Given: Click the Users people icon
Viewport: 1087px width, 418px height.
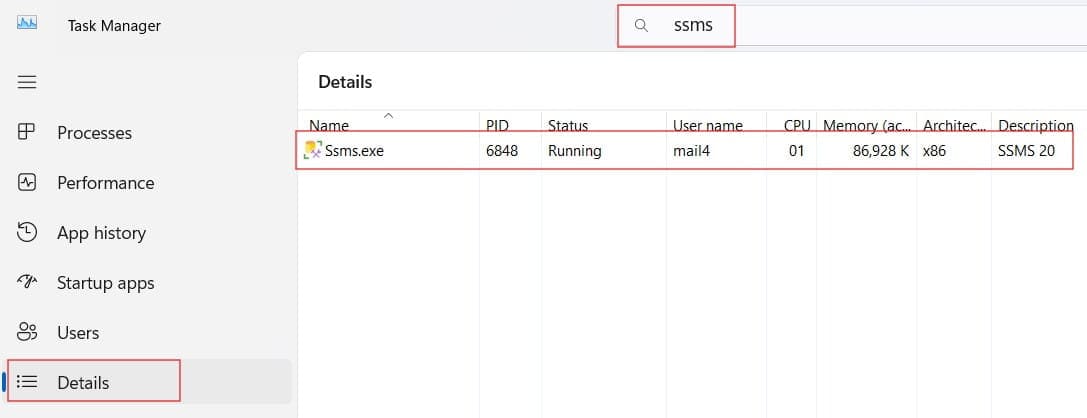Looking at the screenshot, I should 26,332.
